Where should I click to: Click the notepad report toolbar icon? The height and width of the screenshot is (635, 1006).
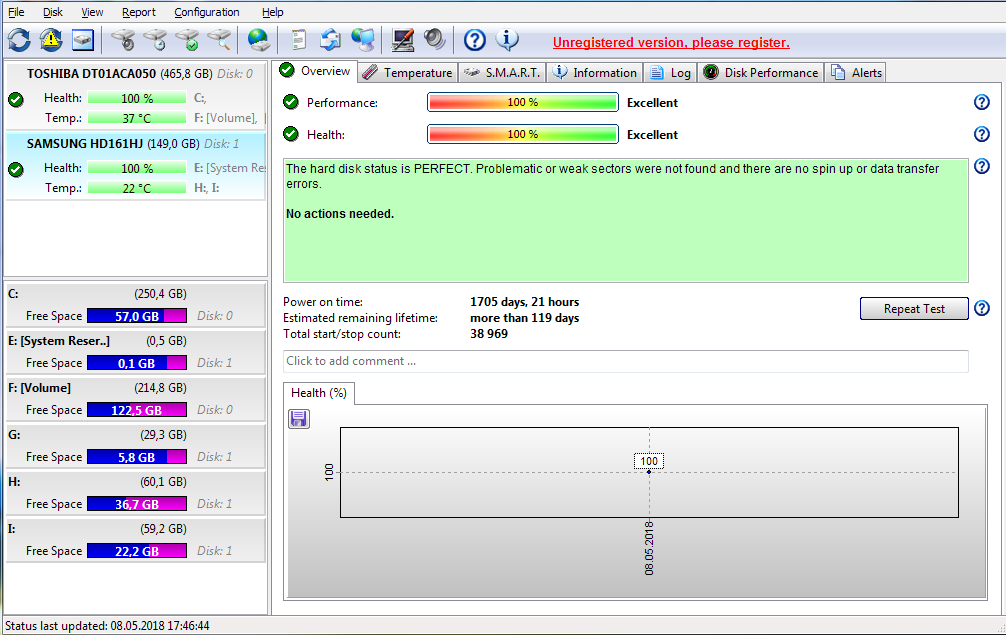coord(298,40)
